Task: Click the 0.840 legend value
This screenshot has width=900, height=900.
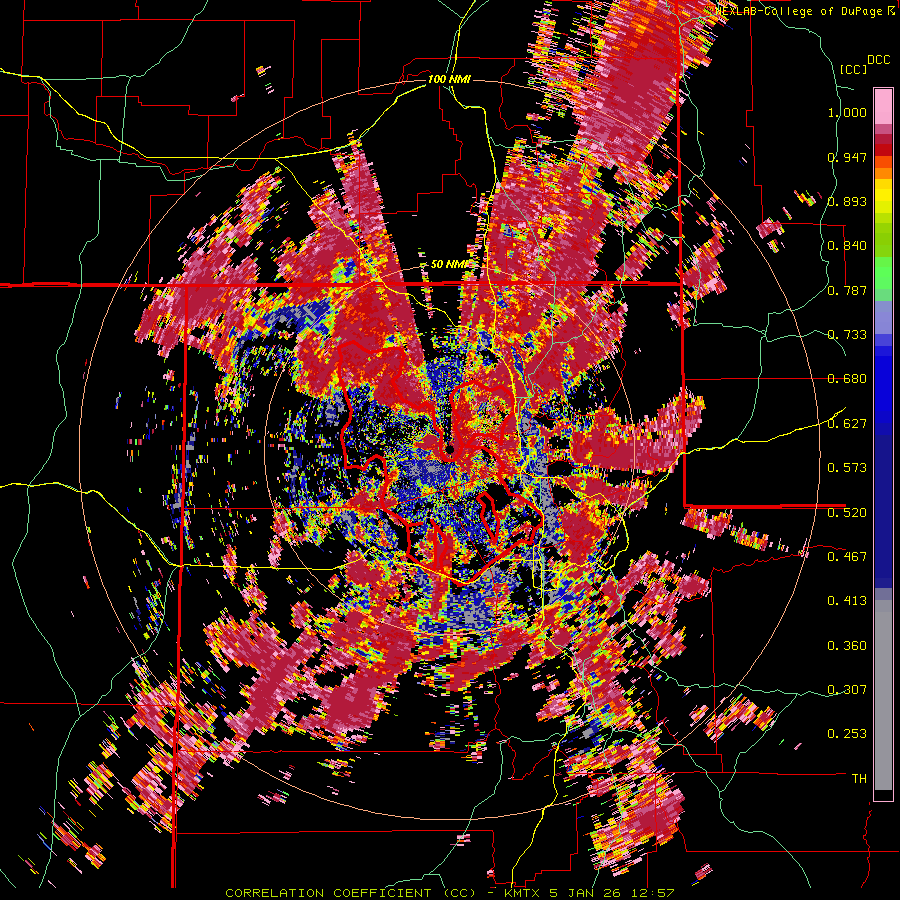Action: pos(847,246)
